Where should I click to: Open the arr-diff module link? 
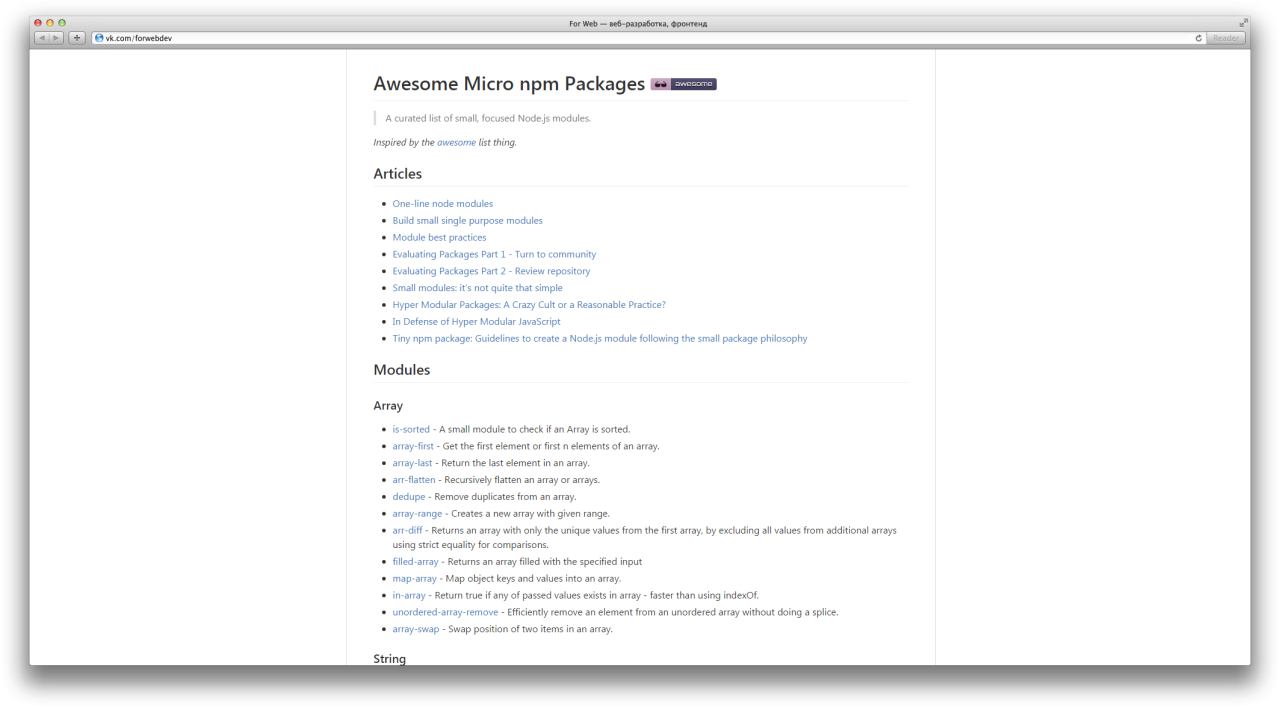(x=407, y=530)
